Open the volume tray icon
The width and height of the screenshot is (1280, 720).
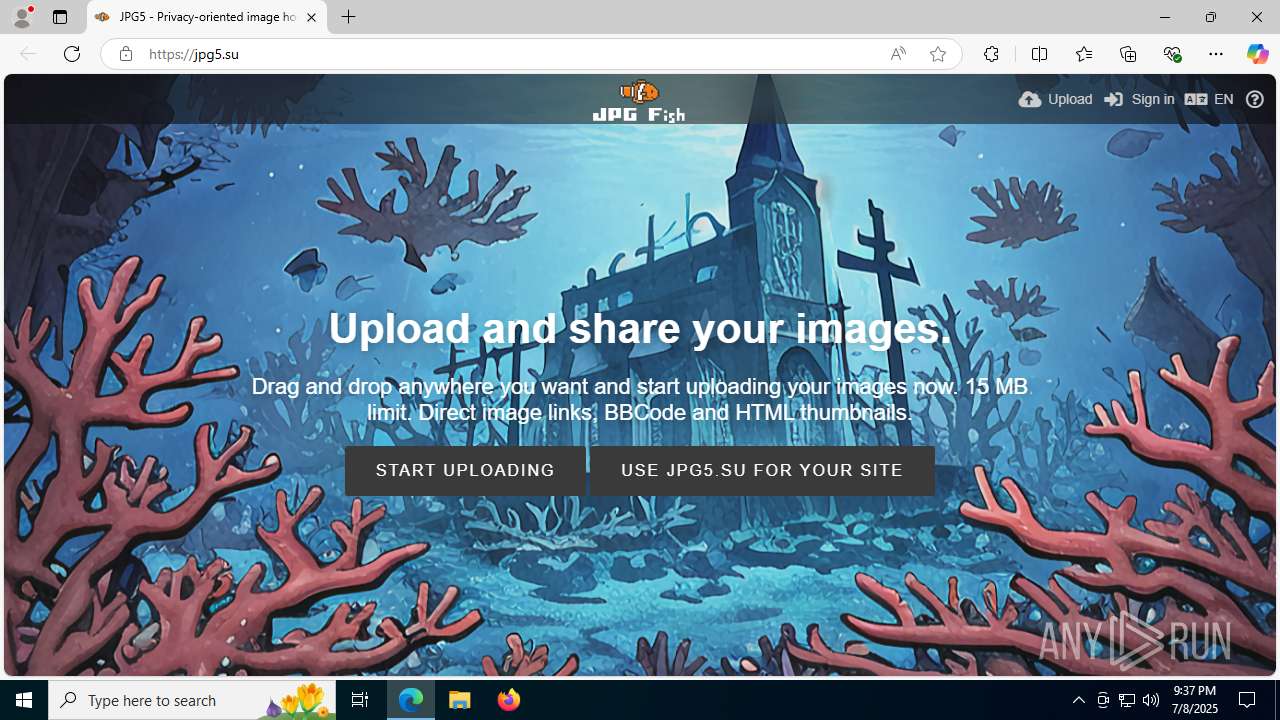[x=1151, y=700]
